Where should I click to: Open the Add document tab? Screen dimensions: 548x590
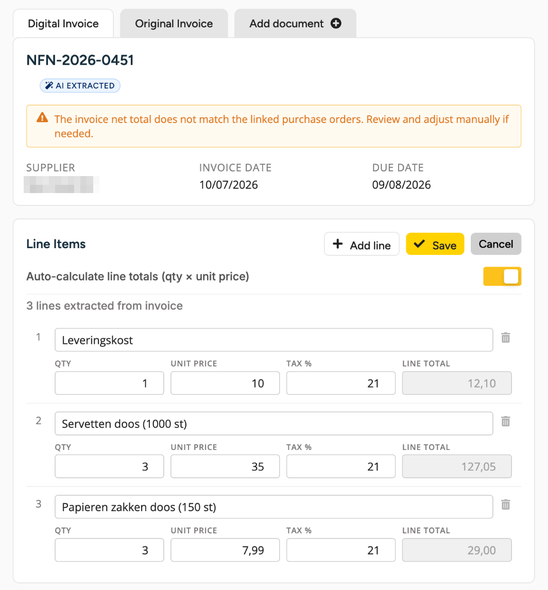(295, 23)
